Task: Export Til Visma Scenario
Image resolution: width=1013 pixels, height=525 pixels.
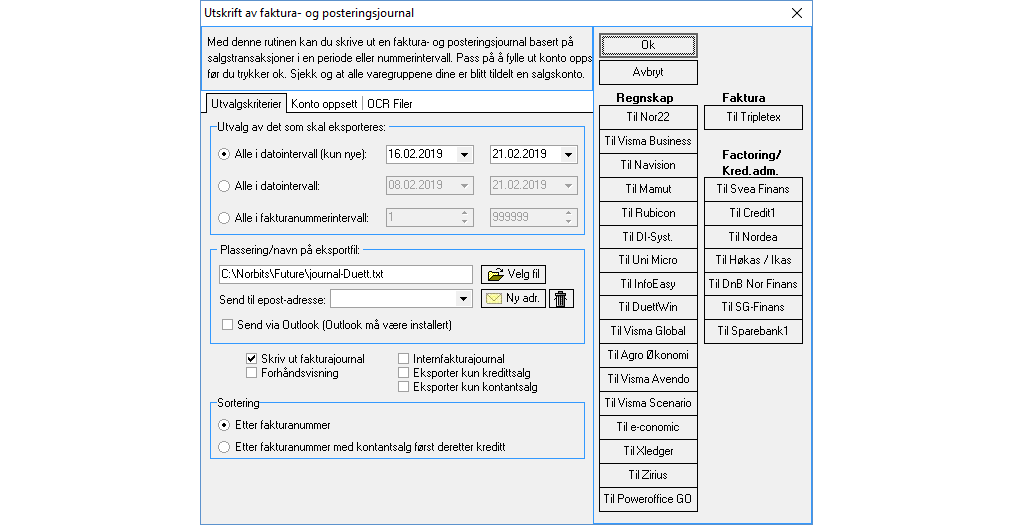Action: (648, 403)
